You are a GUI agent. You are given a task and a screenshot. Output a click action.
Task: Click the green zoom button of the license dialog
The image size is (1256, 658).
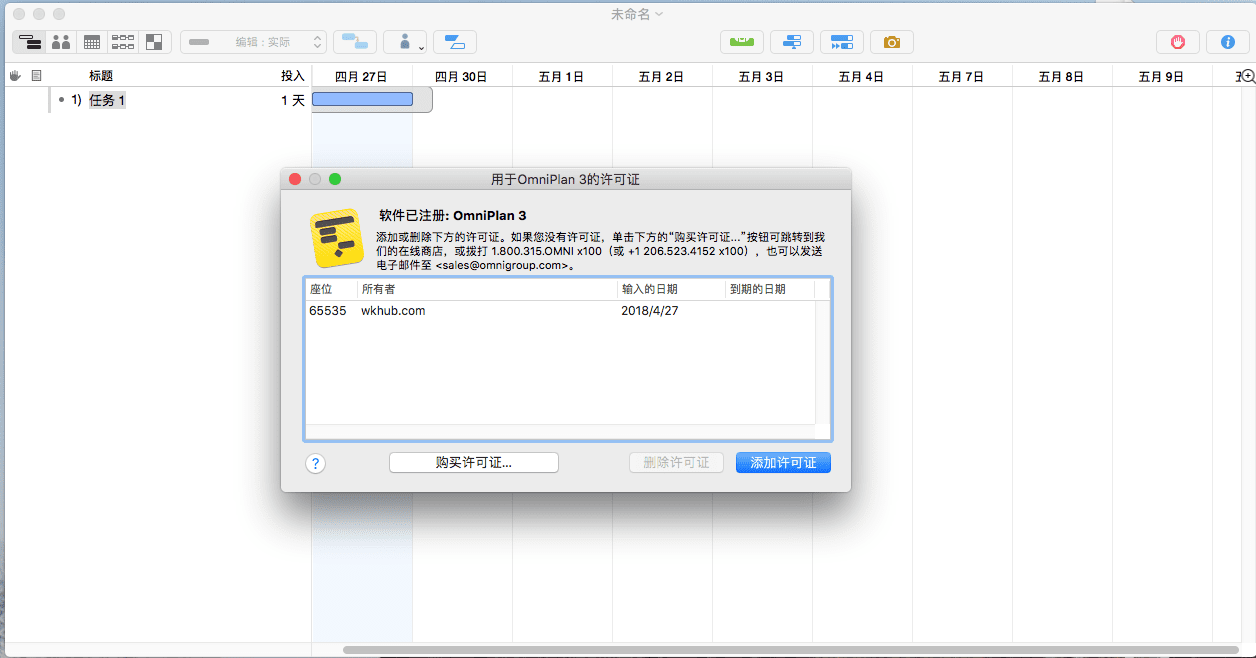coord(335,179)
